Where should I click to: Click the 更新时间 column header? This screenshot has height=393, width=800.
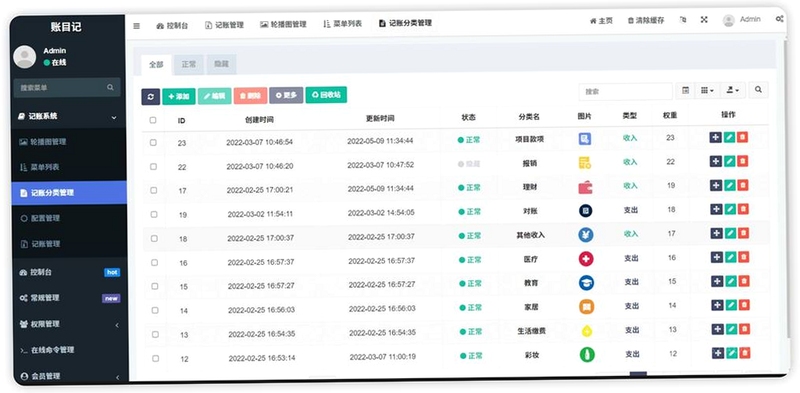coord(380,118)
